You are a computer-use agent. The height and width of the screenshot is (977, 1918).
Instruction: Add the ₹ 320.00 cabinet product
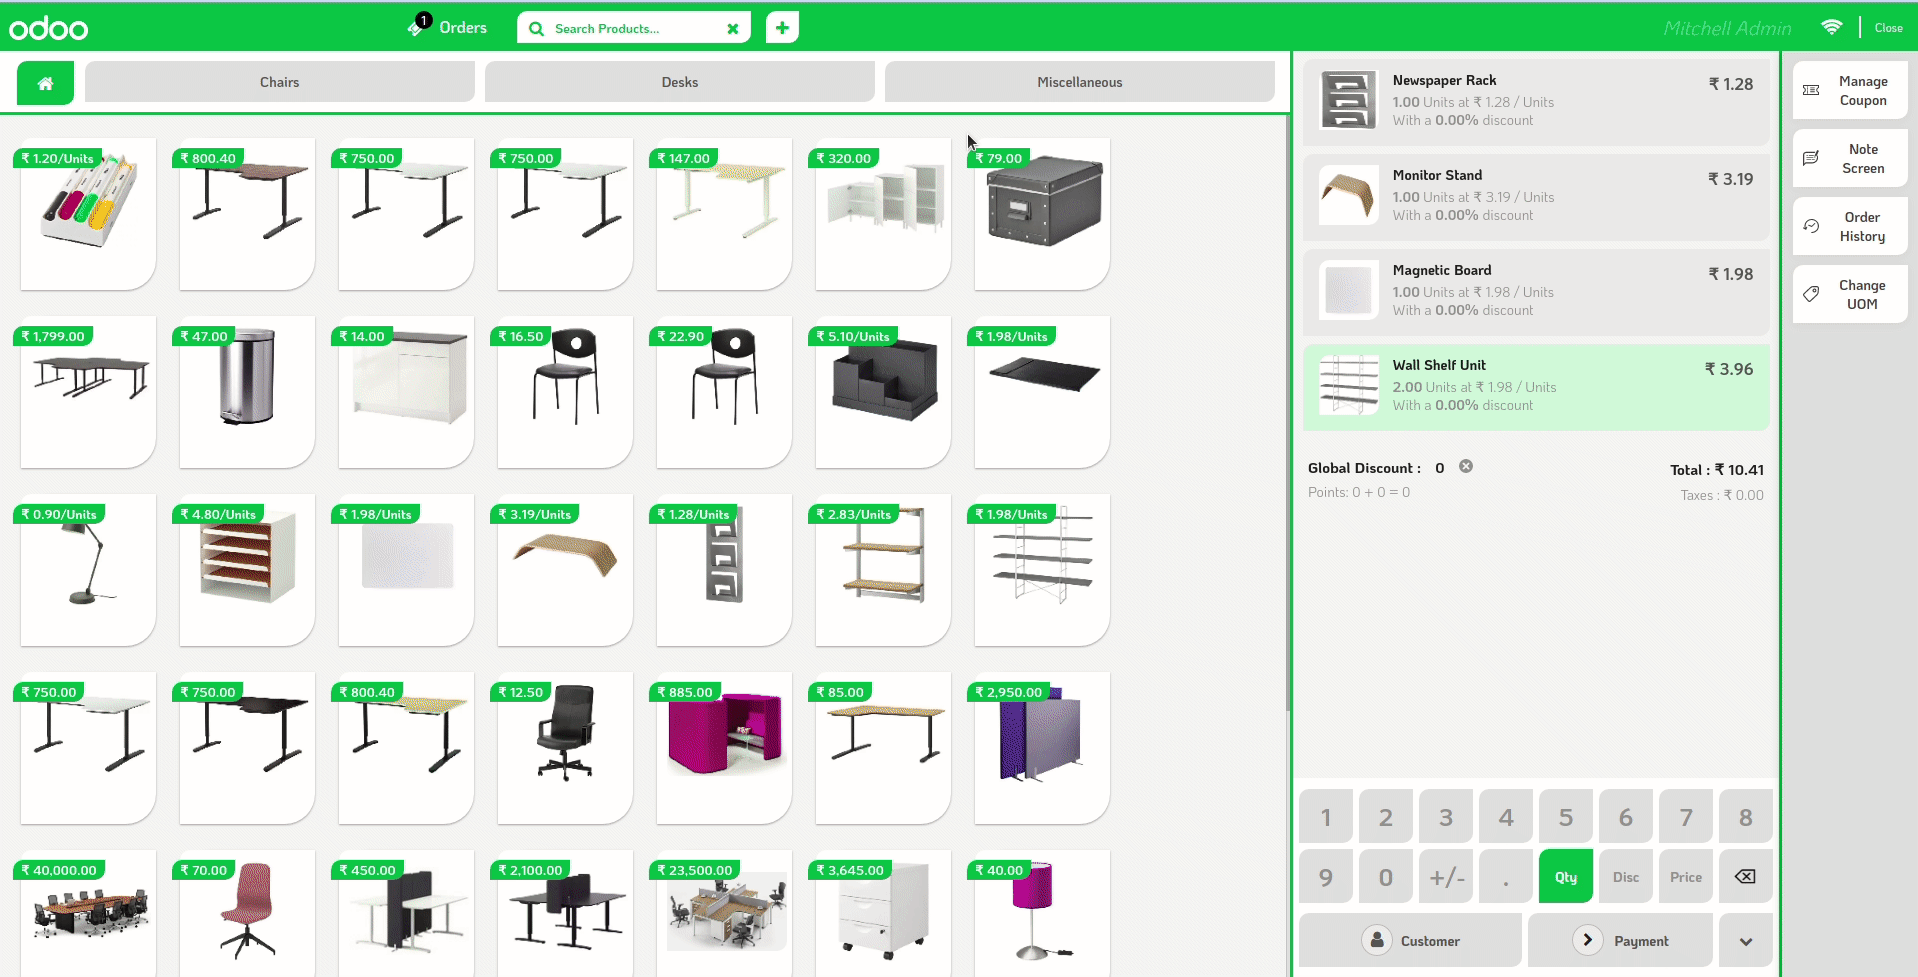(x=883, y=214)
